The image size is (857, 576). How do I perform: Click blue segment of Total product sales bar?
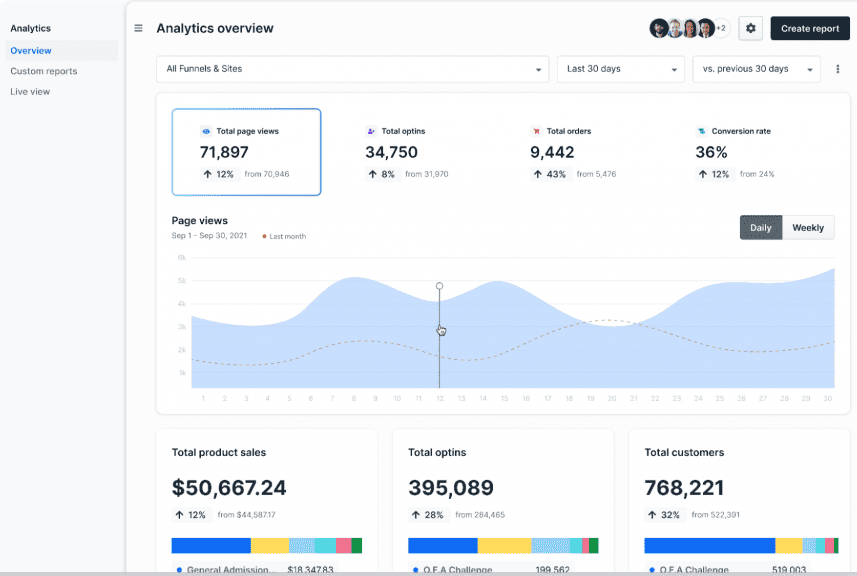pos(211,545)
